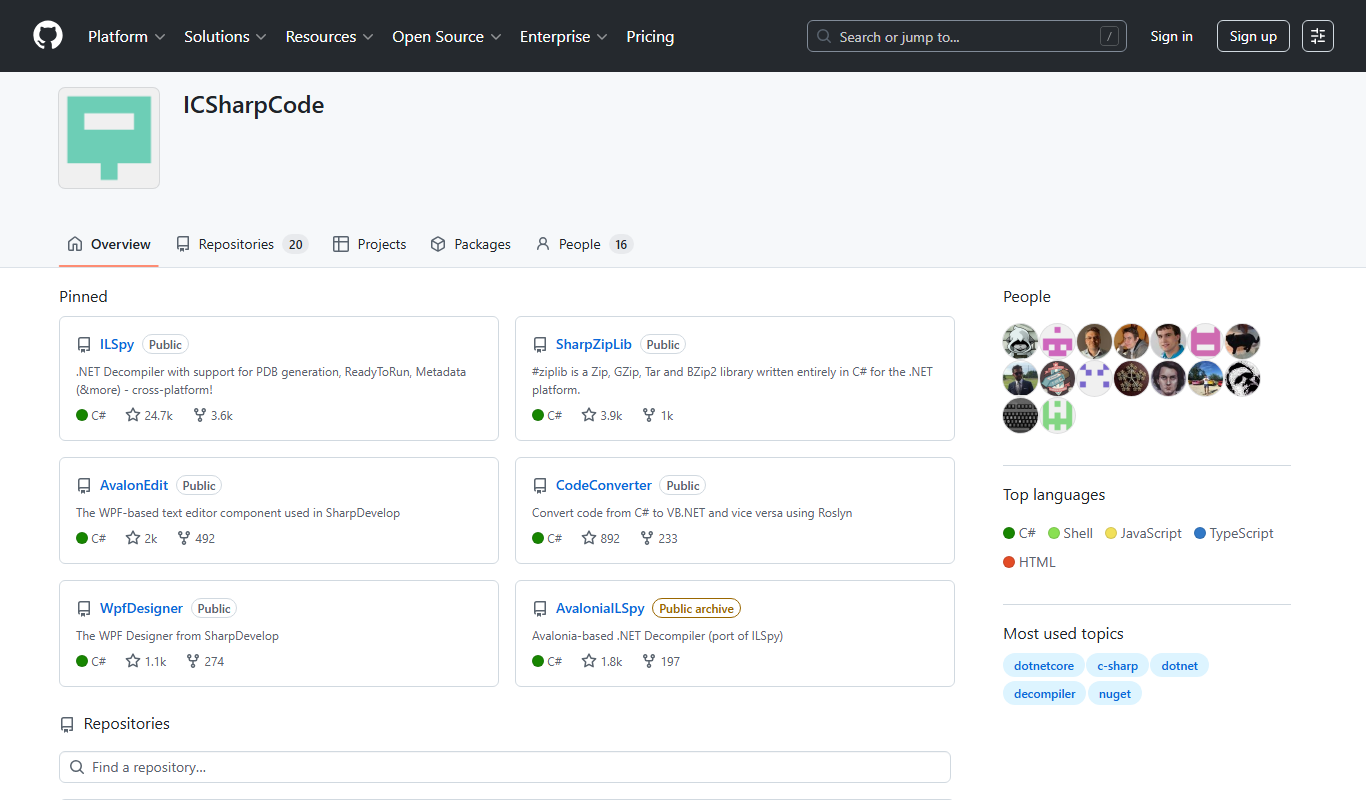Click the star count 1.8k on AvaloniaILSpy
Viewport: 1366px width, 800px height.
pyautogui.click(x=602, y=661)
